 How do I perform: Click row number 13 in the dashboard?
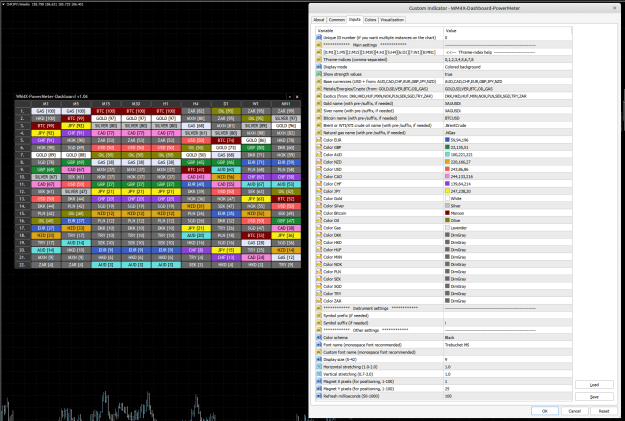[x=23, y=199]
